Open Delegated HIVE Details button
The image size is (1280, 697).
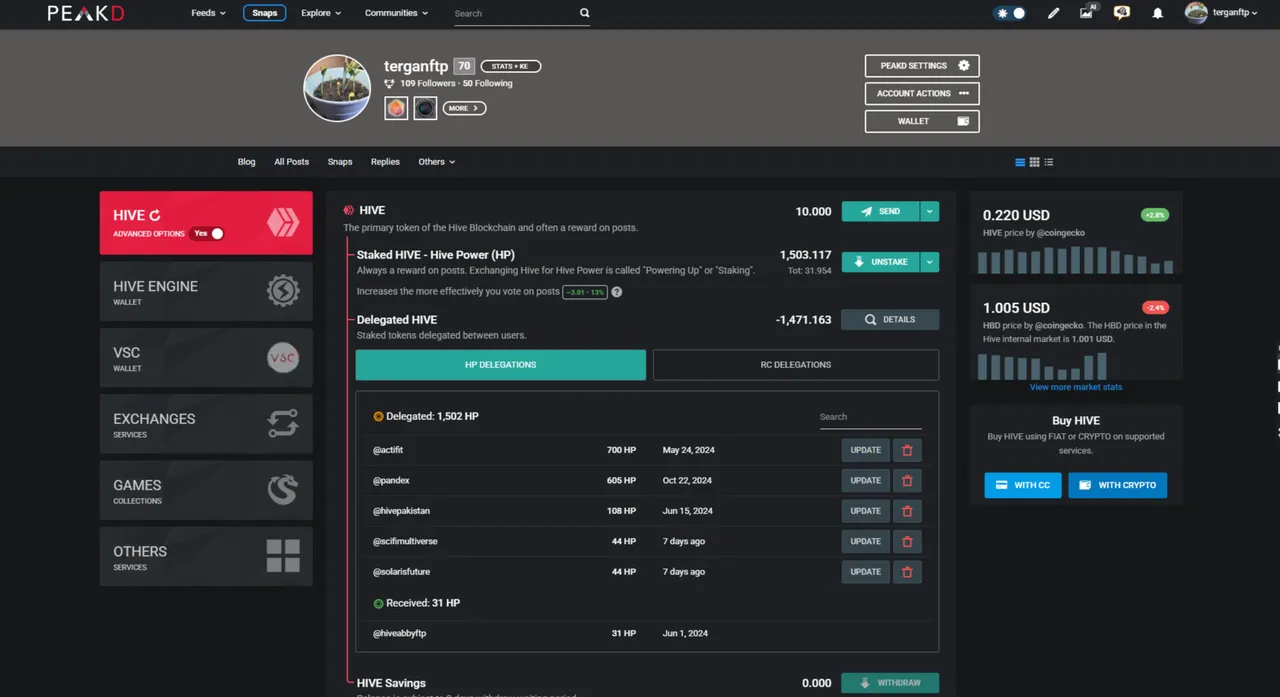point(890,320)
